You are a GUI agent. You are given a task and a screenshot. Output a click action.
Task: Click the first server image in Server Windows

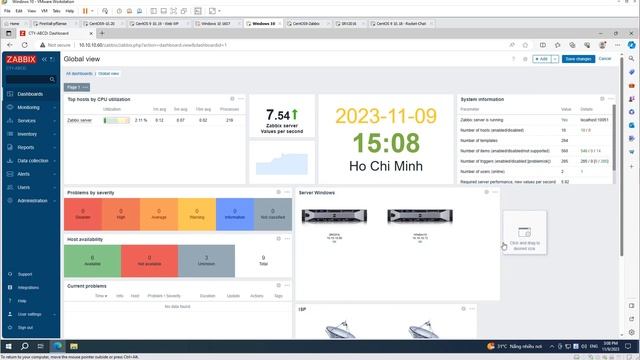tap(334, 216)
